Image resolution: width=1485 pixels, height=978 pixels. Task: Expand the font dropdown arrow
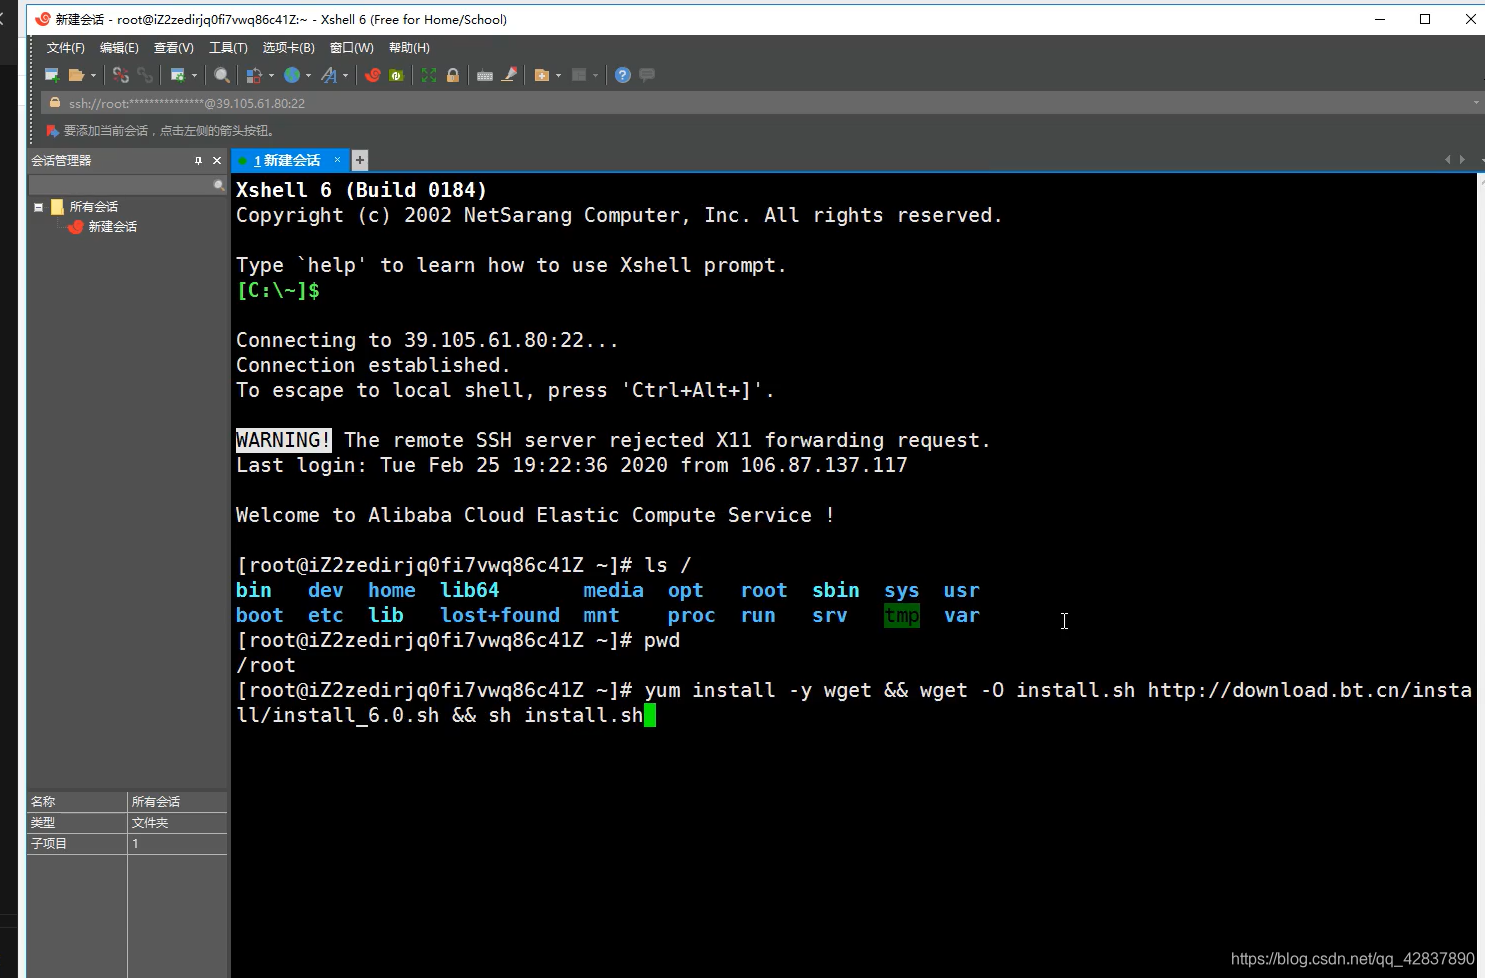pyautogui.click(x=346, y=75)
